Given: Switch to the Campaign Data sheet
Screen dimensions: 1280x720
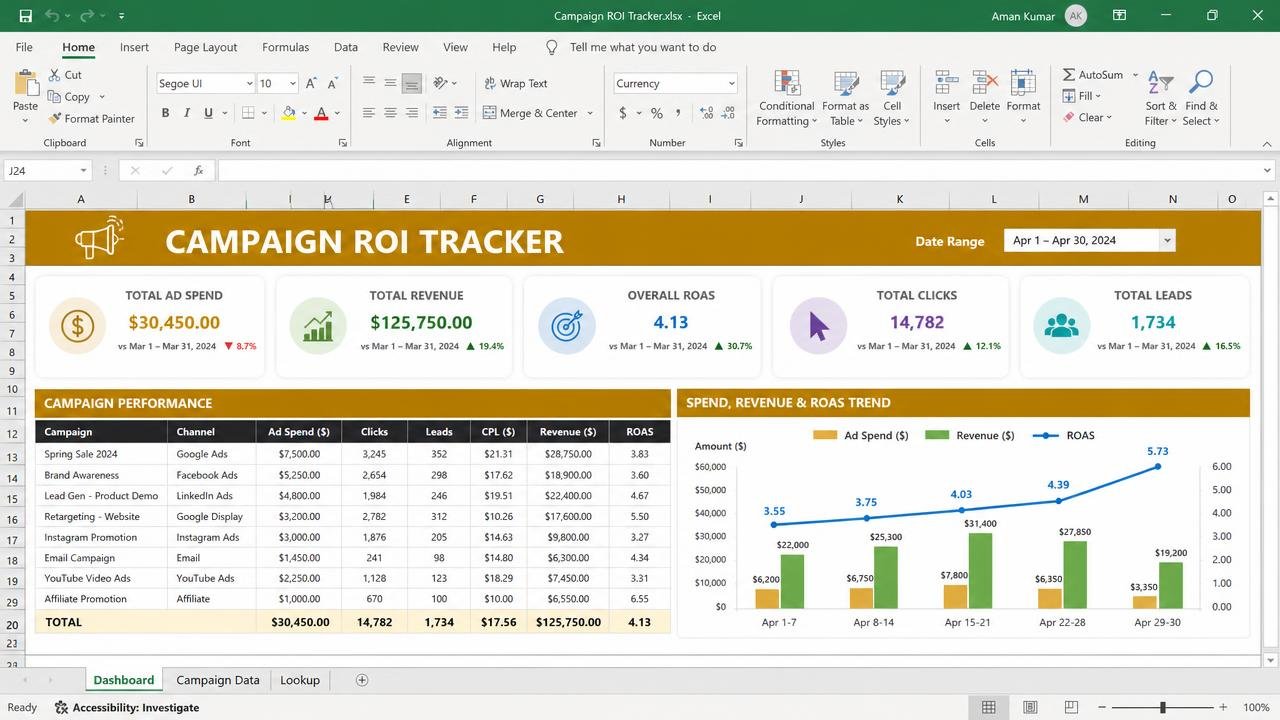Looking at the screenshot, I should point(218,680).
